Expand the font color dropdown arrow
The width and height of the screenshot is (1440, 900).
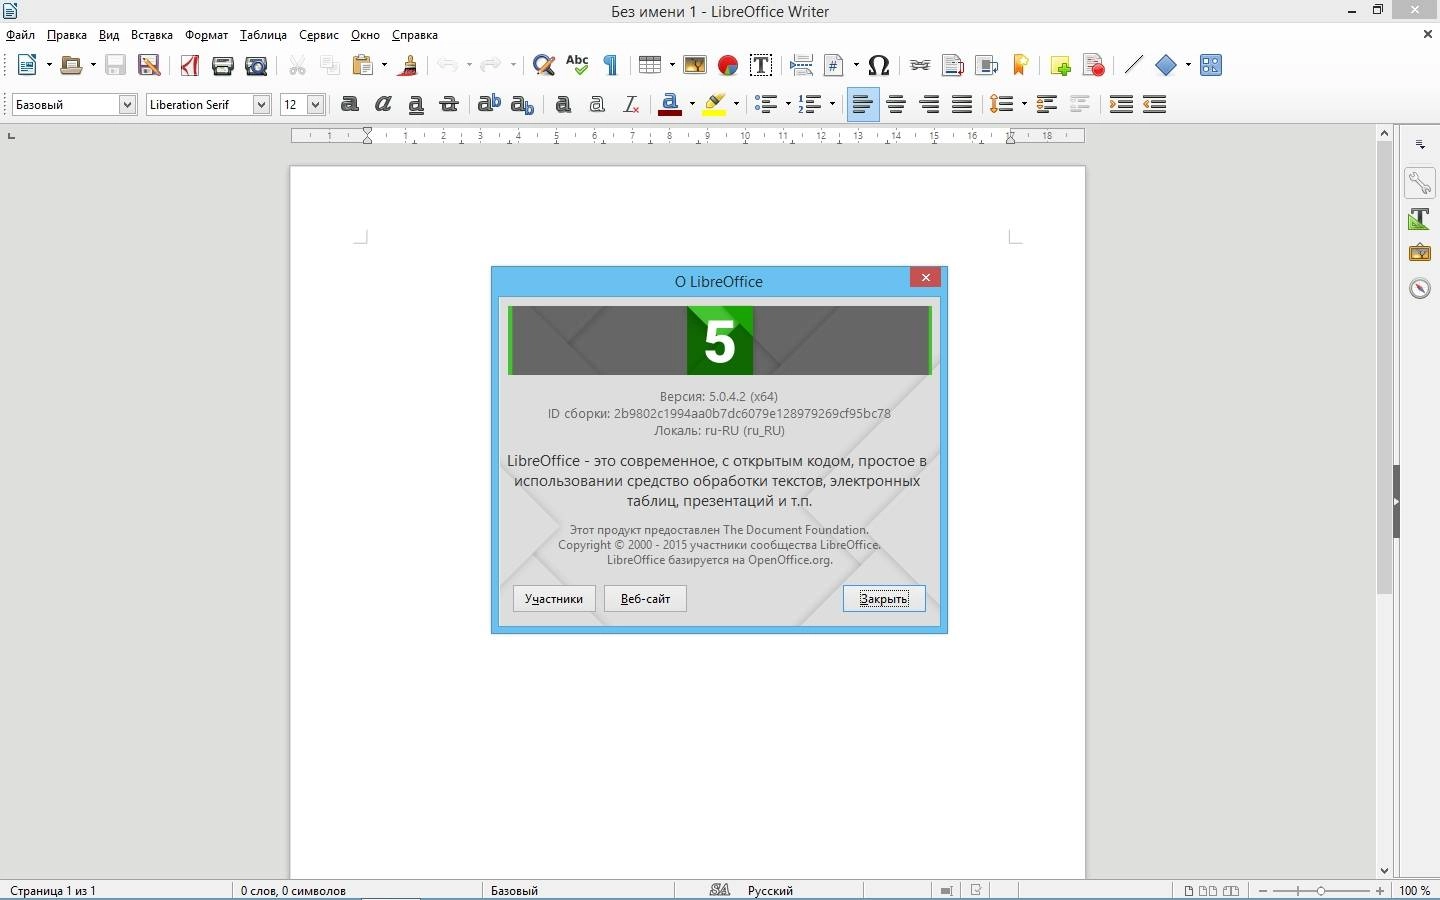[x=692, y=104]
